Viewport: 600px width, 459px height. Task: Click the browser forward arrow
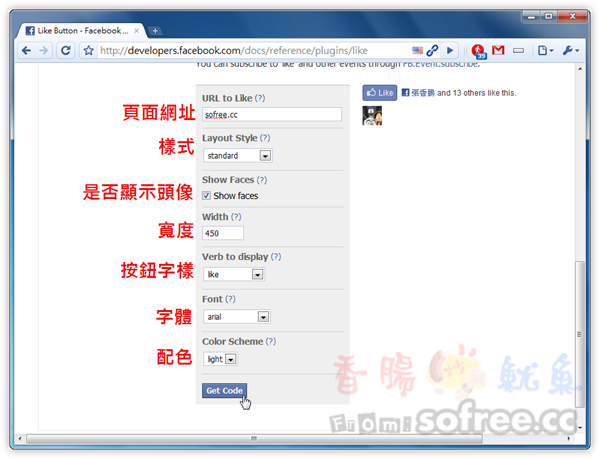[x=44, y=50]
